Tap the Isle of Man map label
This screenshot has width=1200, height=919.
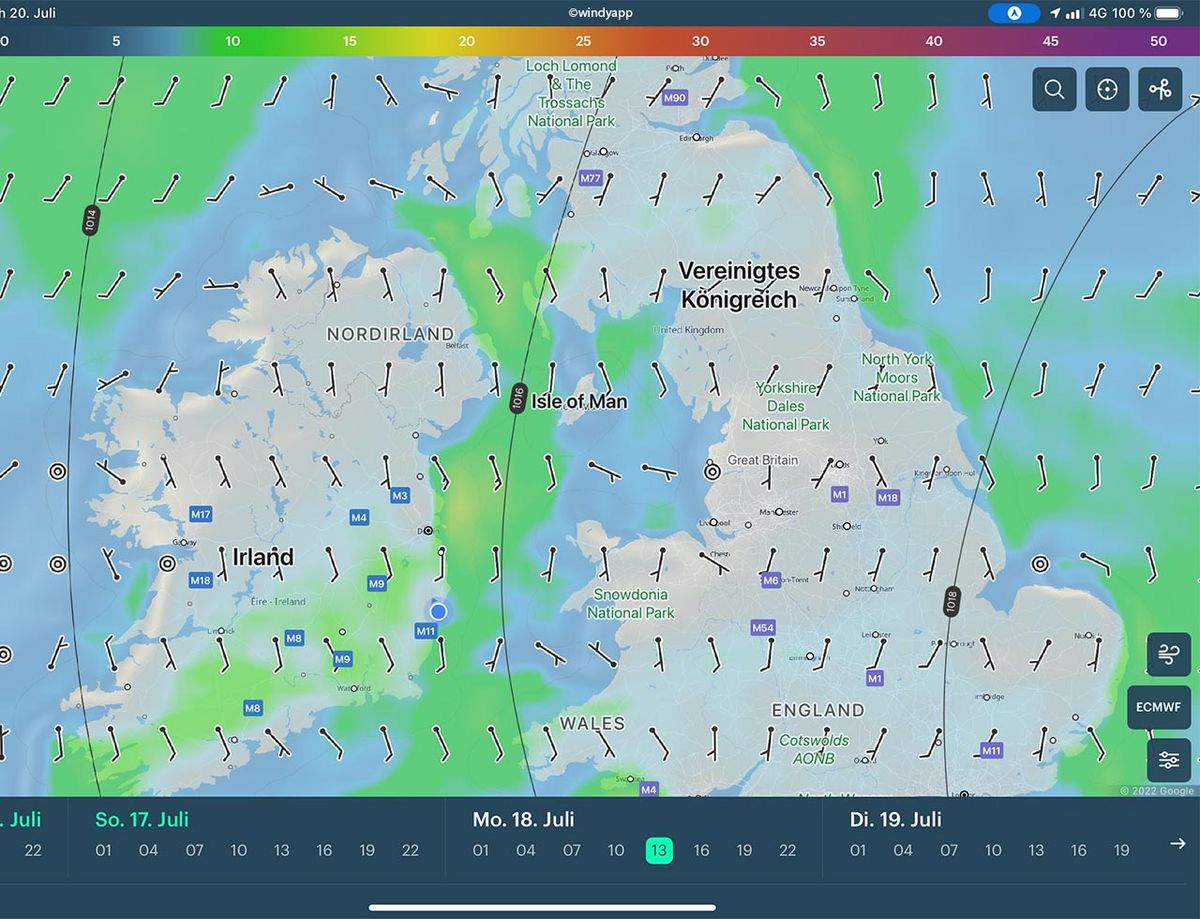(x=580, y=402)
